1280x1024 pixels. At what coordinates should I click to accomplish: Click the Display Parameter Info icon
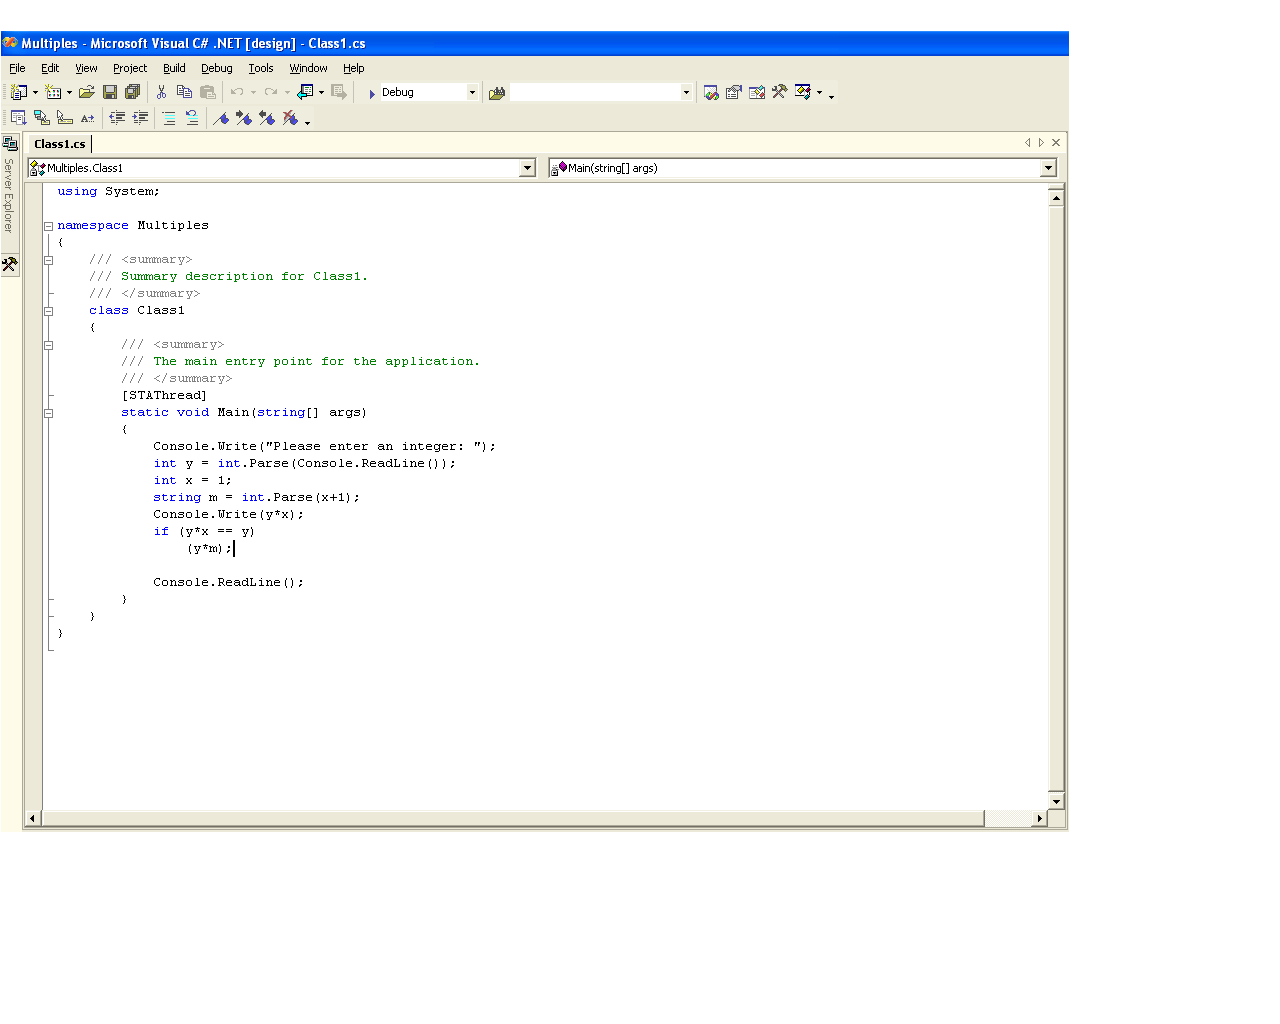coord(41,118)
